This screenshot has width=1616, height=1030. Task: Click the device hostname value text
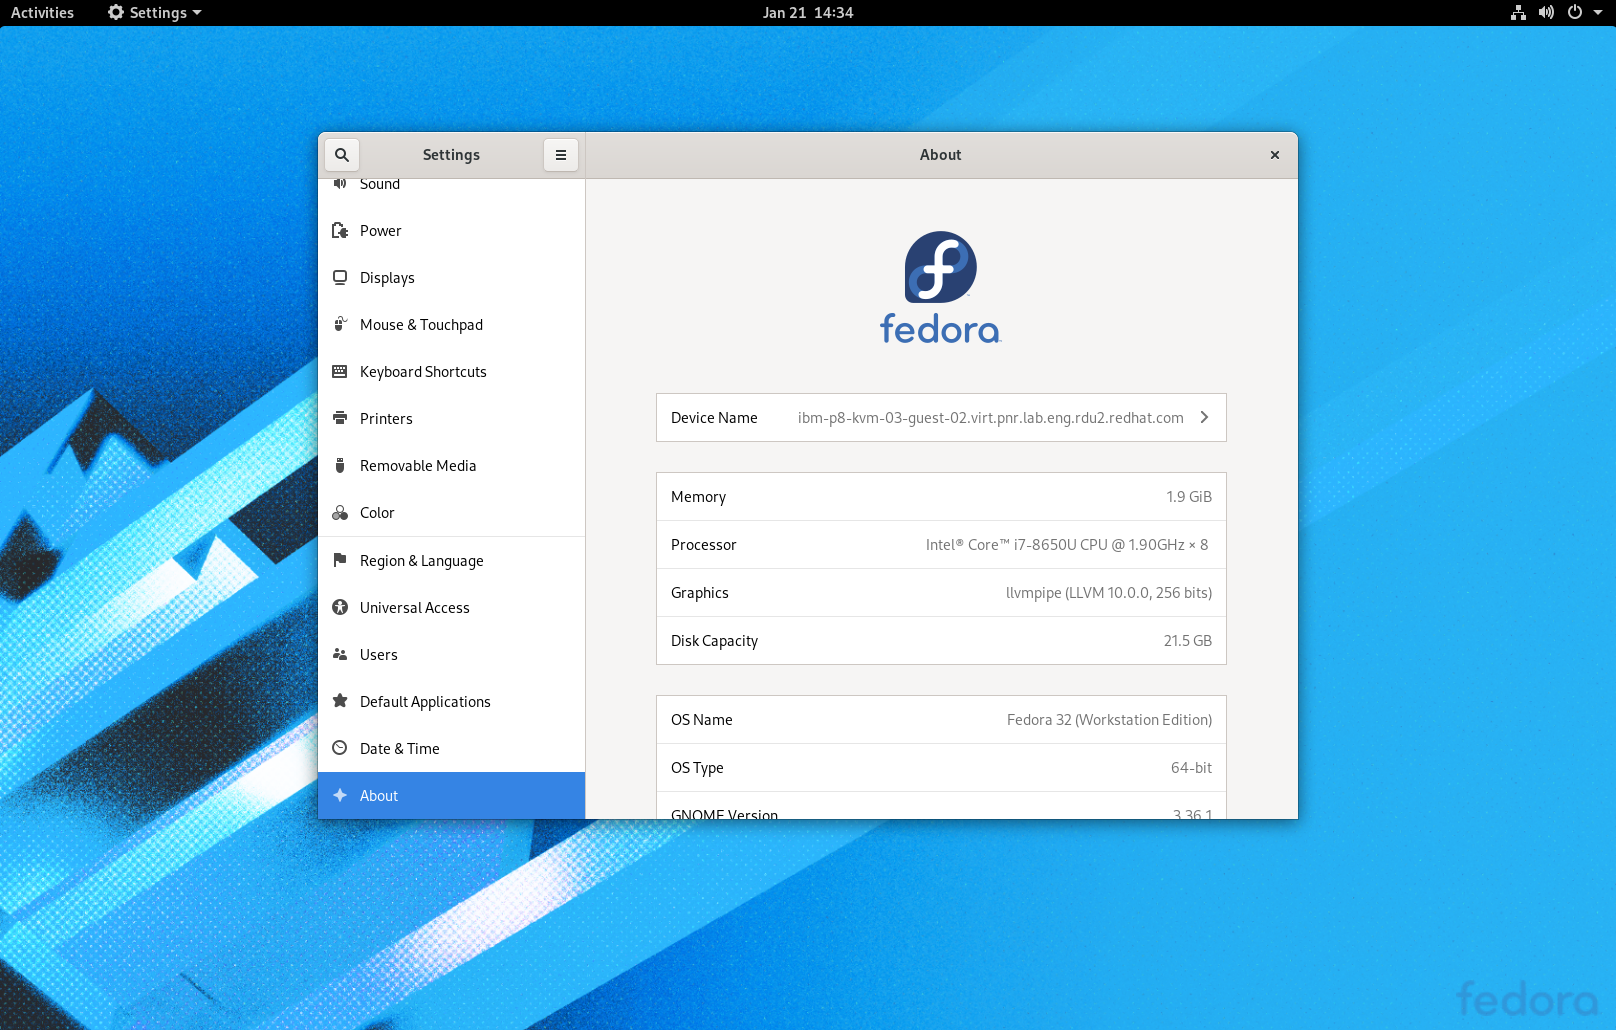point(991,418)
